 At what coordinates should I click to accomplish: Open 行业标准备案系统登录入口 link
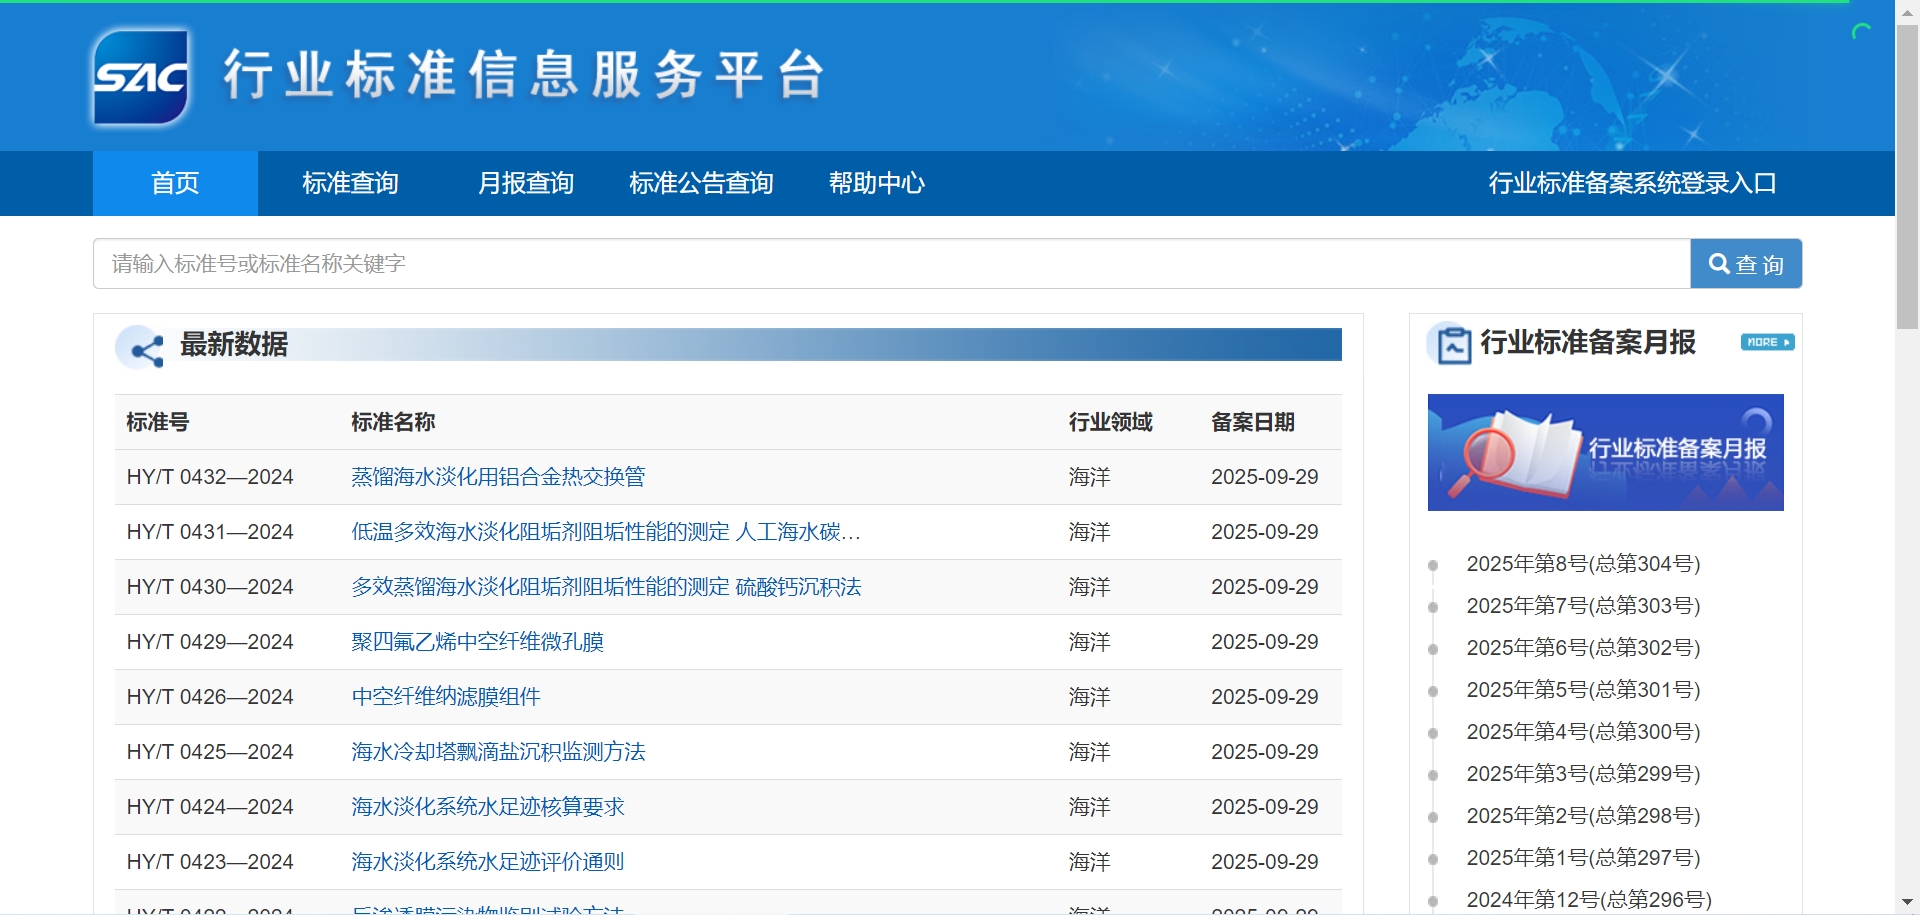coord(1632,184)
